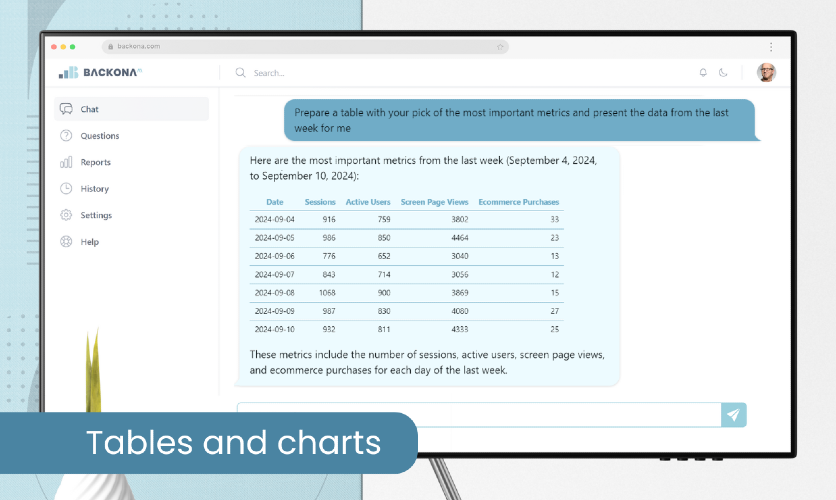Click active users value 714

(384, 275)
